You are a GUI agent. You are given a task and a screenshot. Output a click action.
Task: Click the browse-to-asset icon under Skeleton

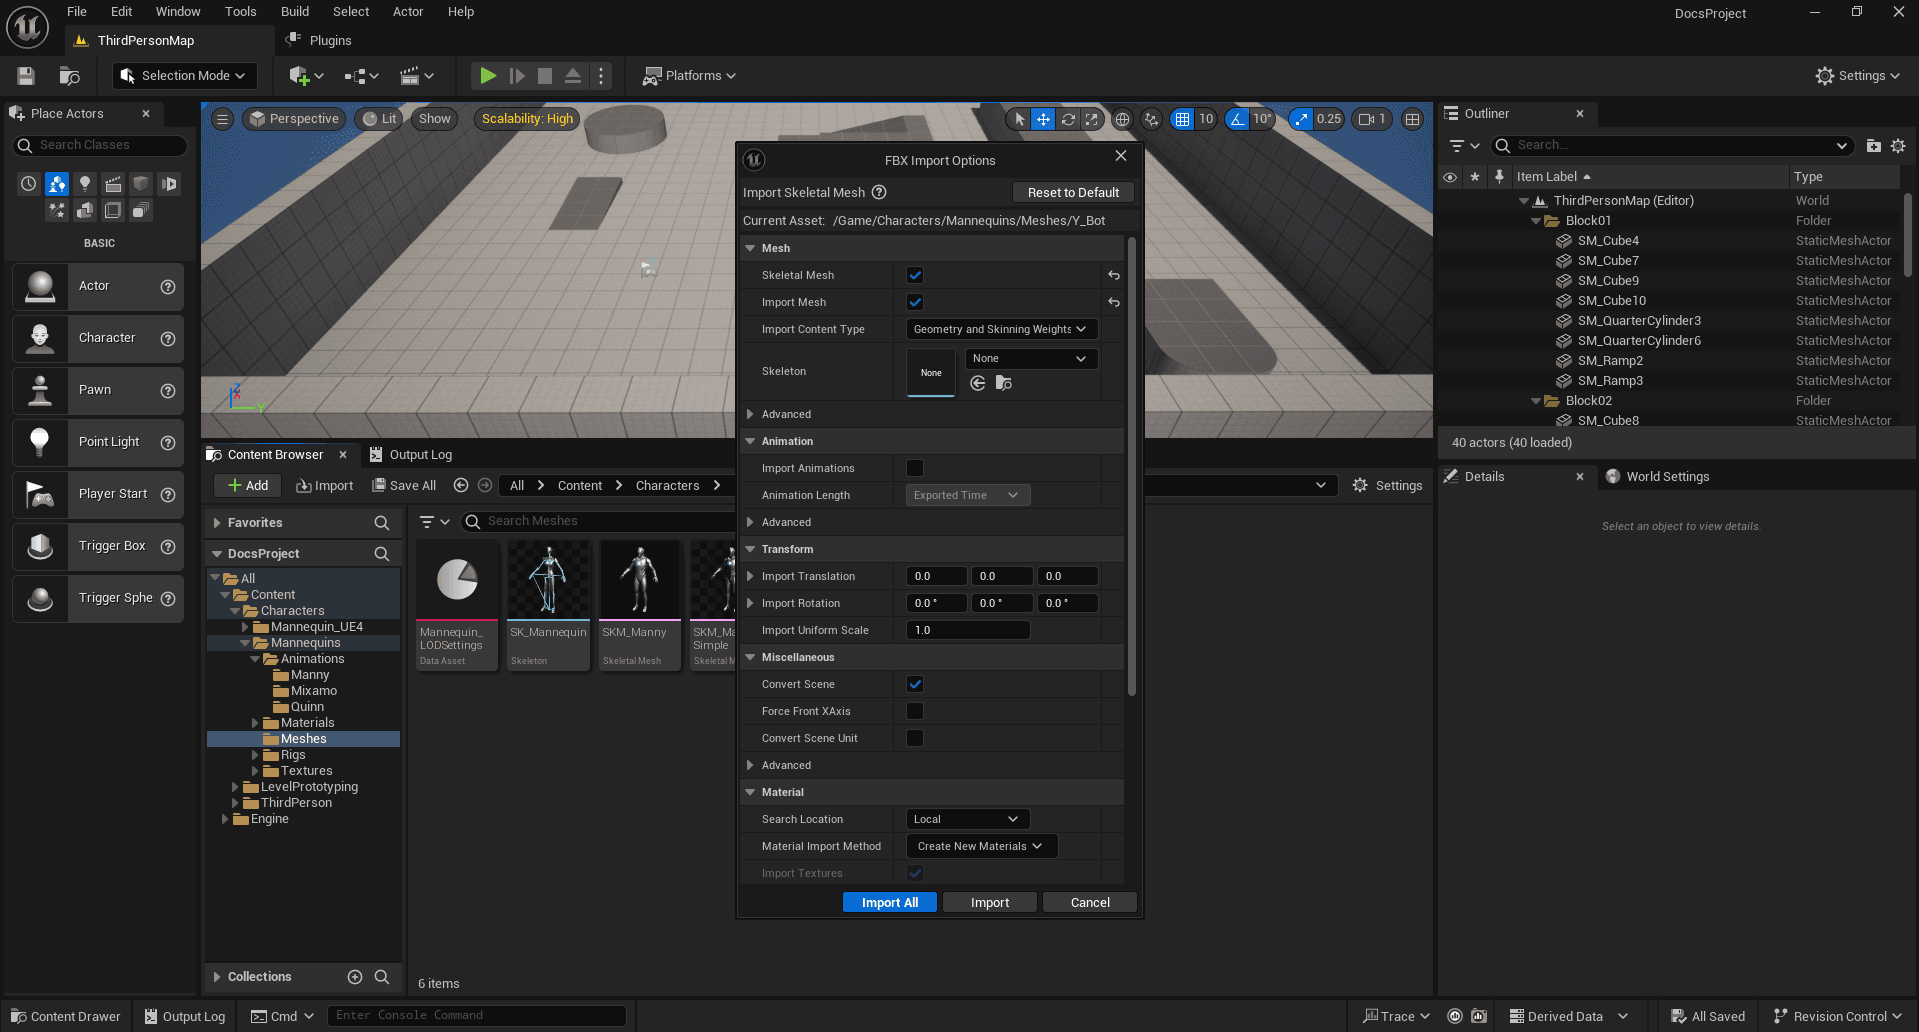(x=1003, y=383)
